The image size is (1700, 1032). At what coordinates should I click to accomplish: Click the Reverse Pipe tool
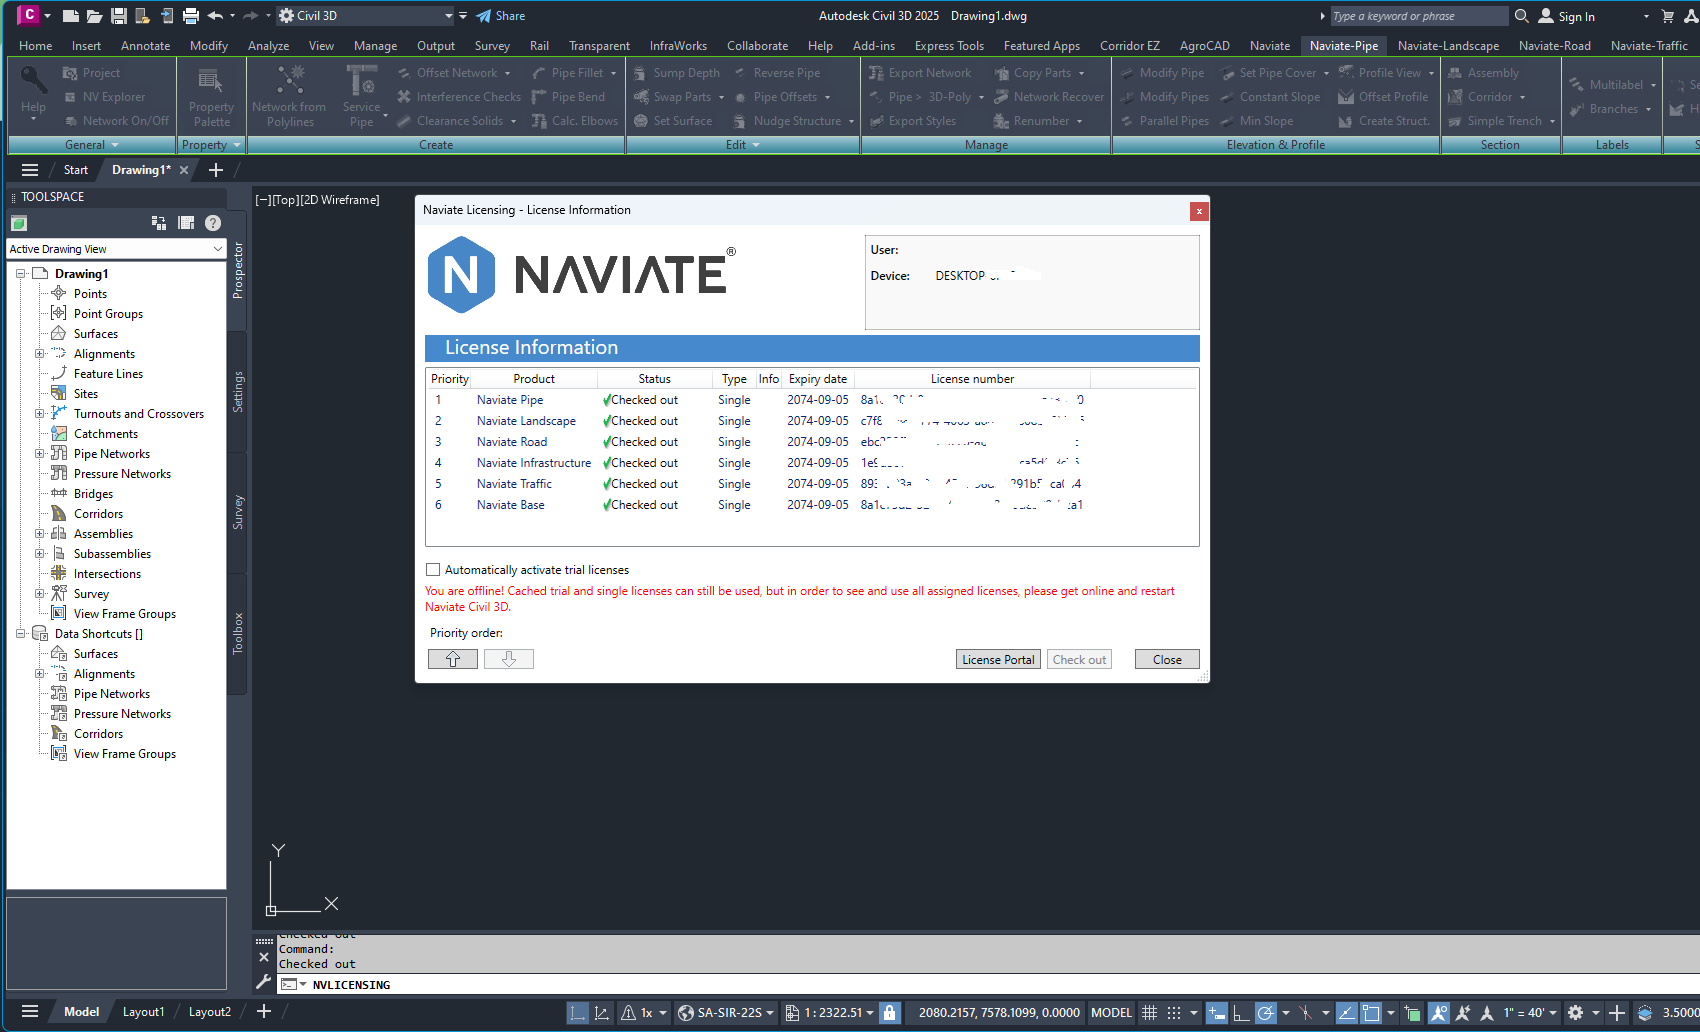[x=777, y=73]
